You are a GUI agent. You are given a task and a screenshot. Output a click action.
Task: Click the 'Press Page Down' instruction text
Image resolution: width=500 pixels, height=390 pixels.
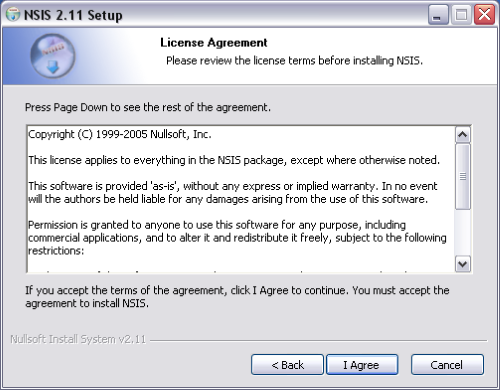tap(148, 107)
